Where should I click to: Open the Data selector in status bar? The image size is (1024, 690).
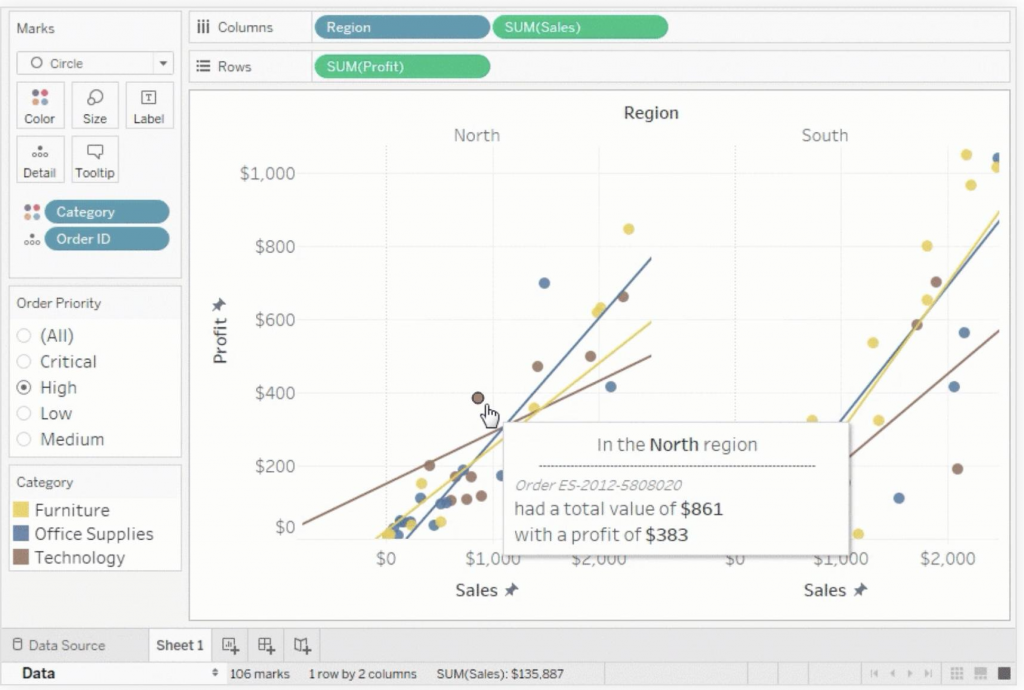tap(37, 673)
